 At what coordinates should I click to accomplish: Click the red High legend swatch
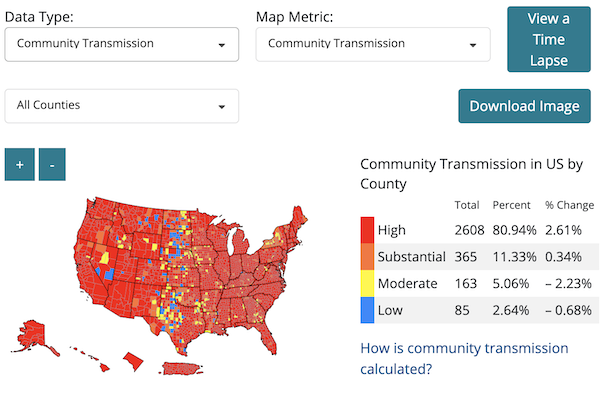click(x=367, y=230)
